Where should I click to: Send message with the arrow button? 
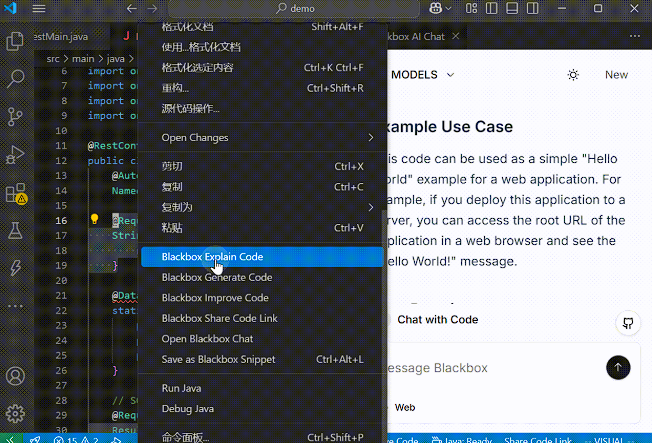(618, 367)
